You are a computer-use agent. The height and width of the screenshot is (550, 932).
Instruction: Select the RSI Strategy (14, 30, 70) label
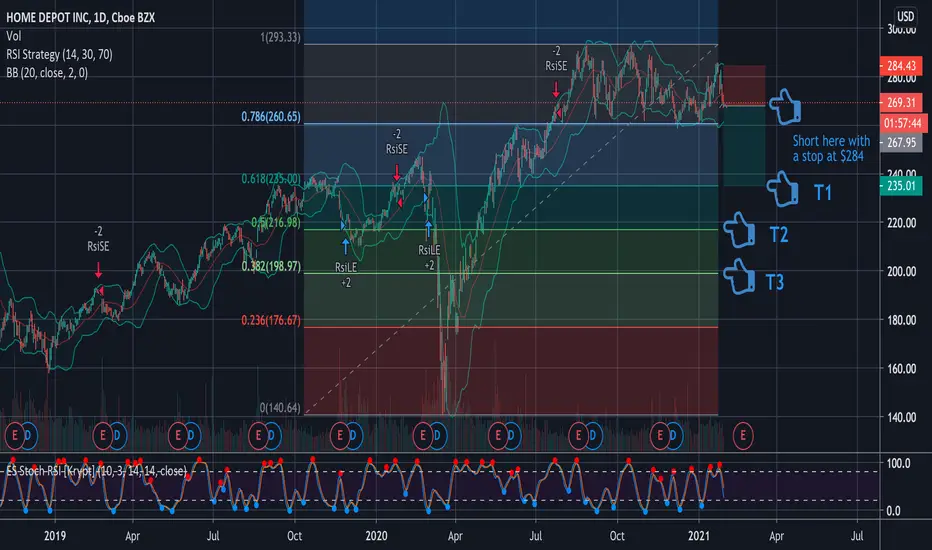pos(59,55)
